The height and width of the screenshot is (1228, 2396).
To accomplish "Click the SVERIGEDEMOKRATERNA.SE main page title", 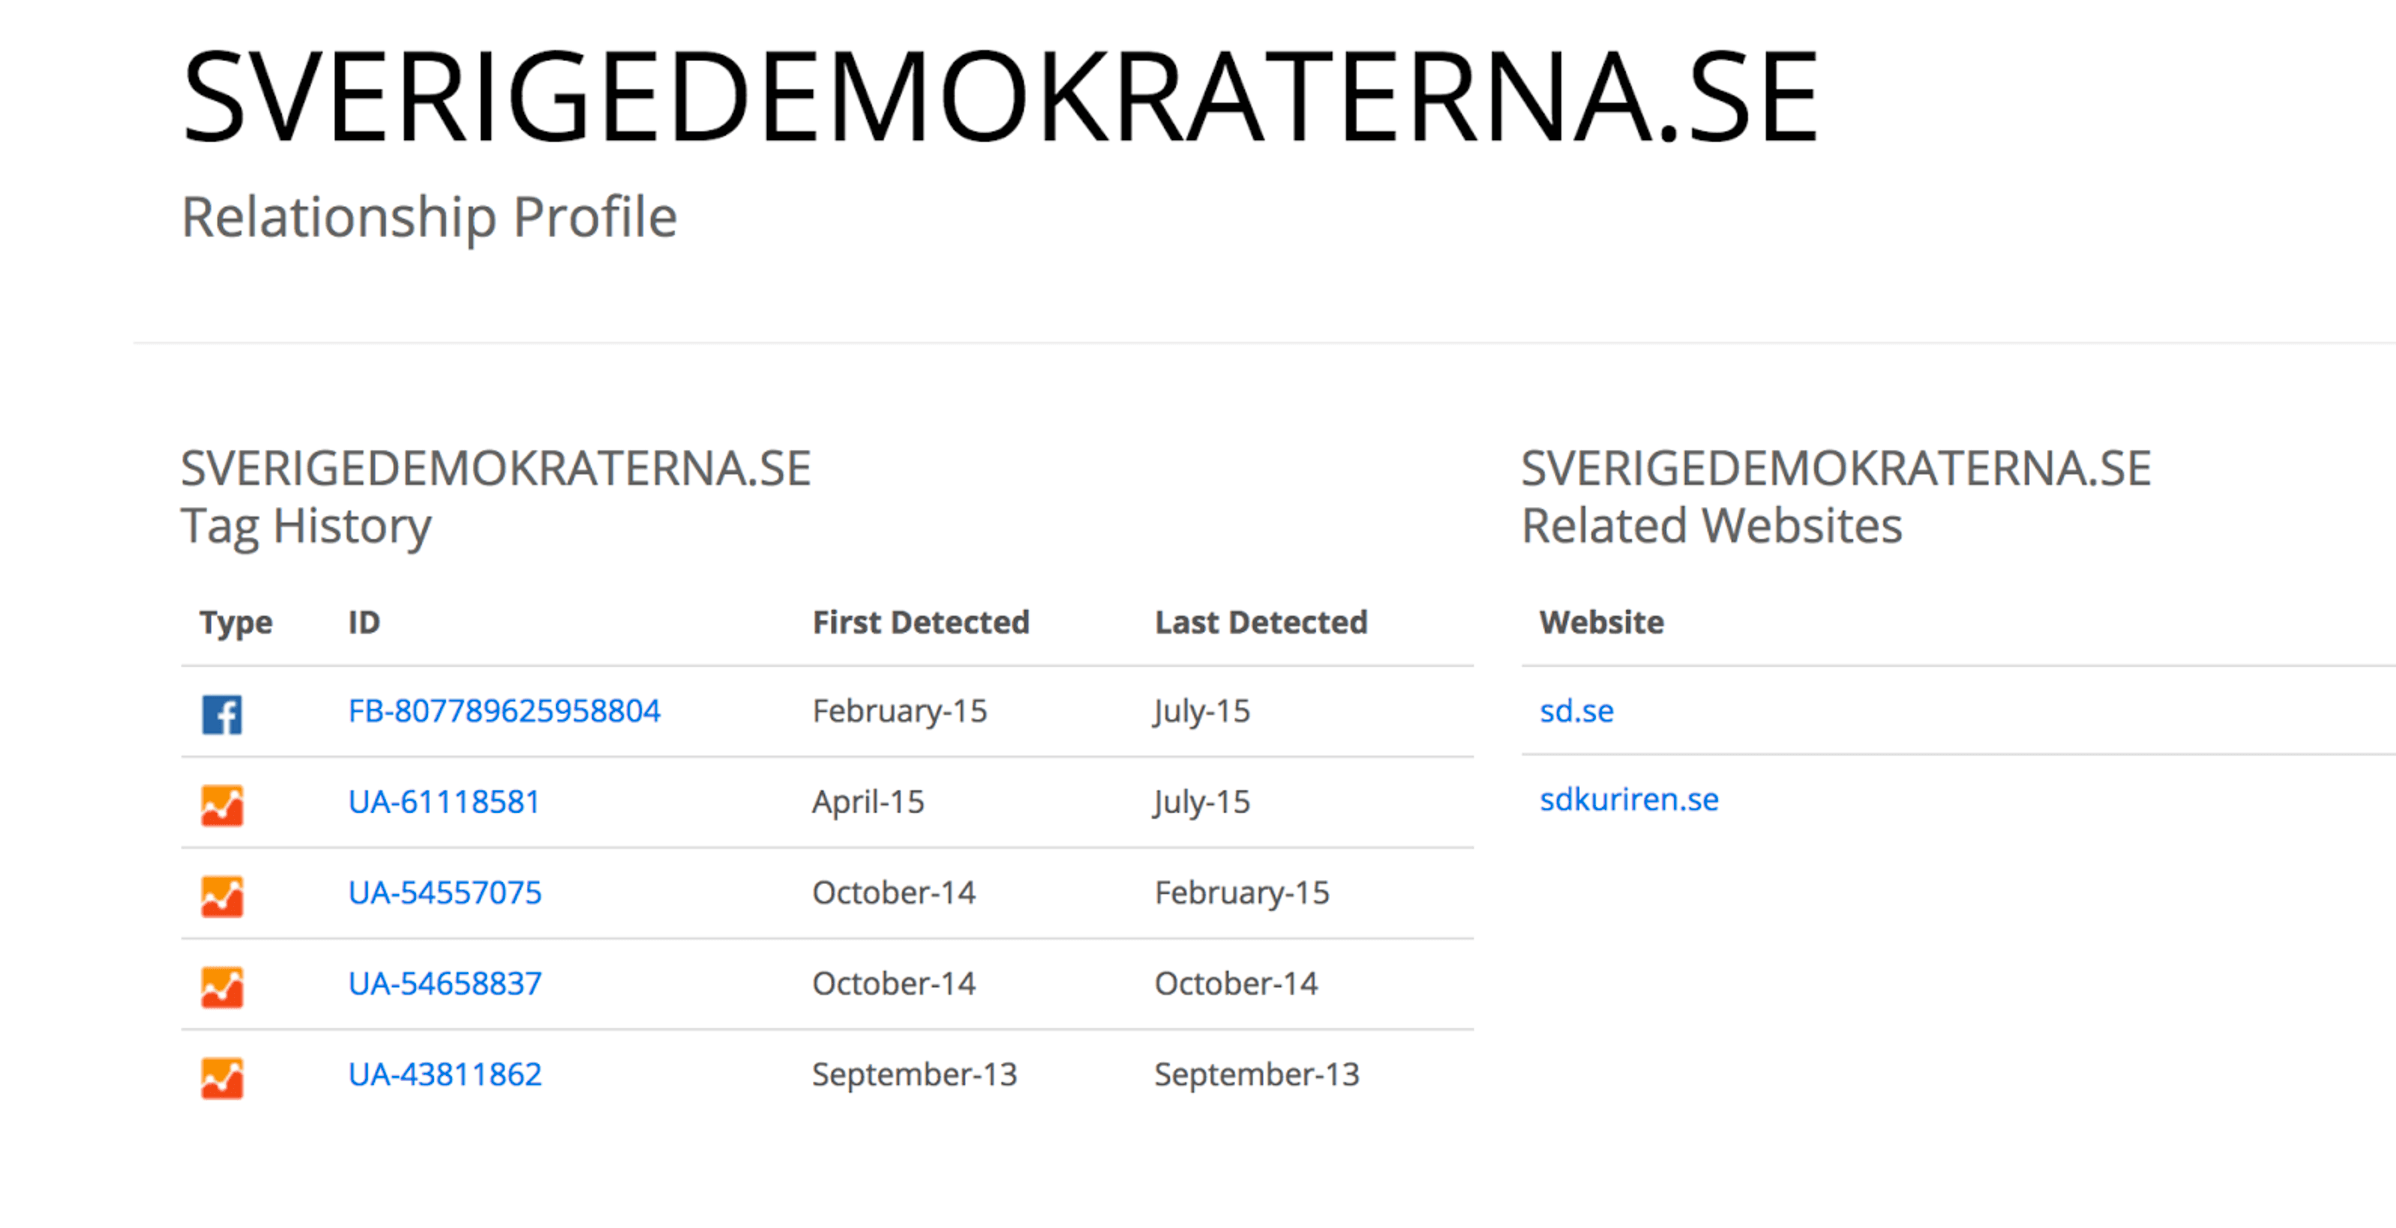I will coord(1000,97).
